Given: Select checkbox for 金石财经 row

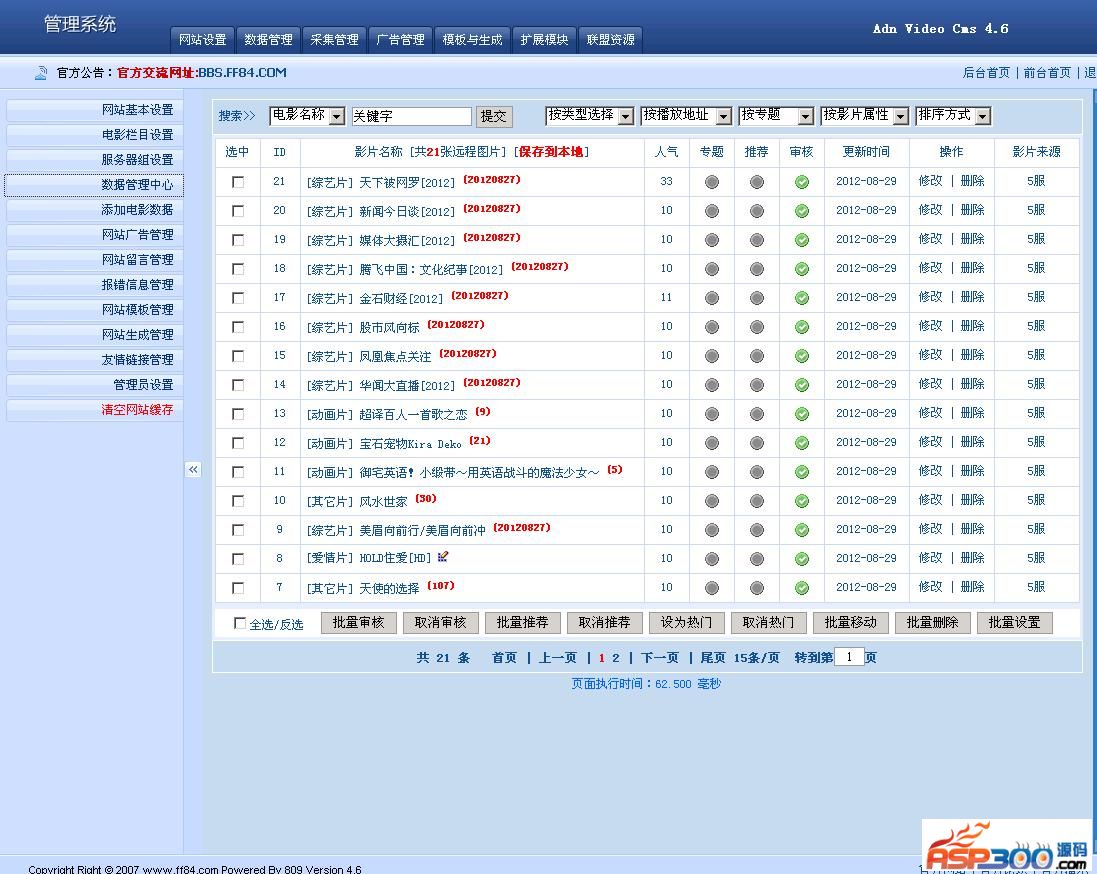Looking at the screenshot, I should 238,298.
